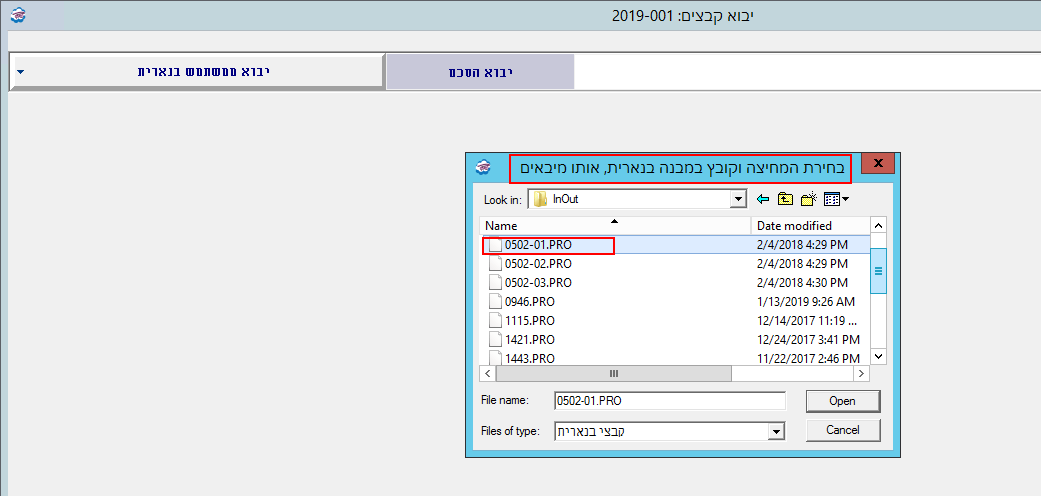Expand the Files of type dropdown
Image resolution: width=1041 pixels, height=496 pixels.
point(775,432)
